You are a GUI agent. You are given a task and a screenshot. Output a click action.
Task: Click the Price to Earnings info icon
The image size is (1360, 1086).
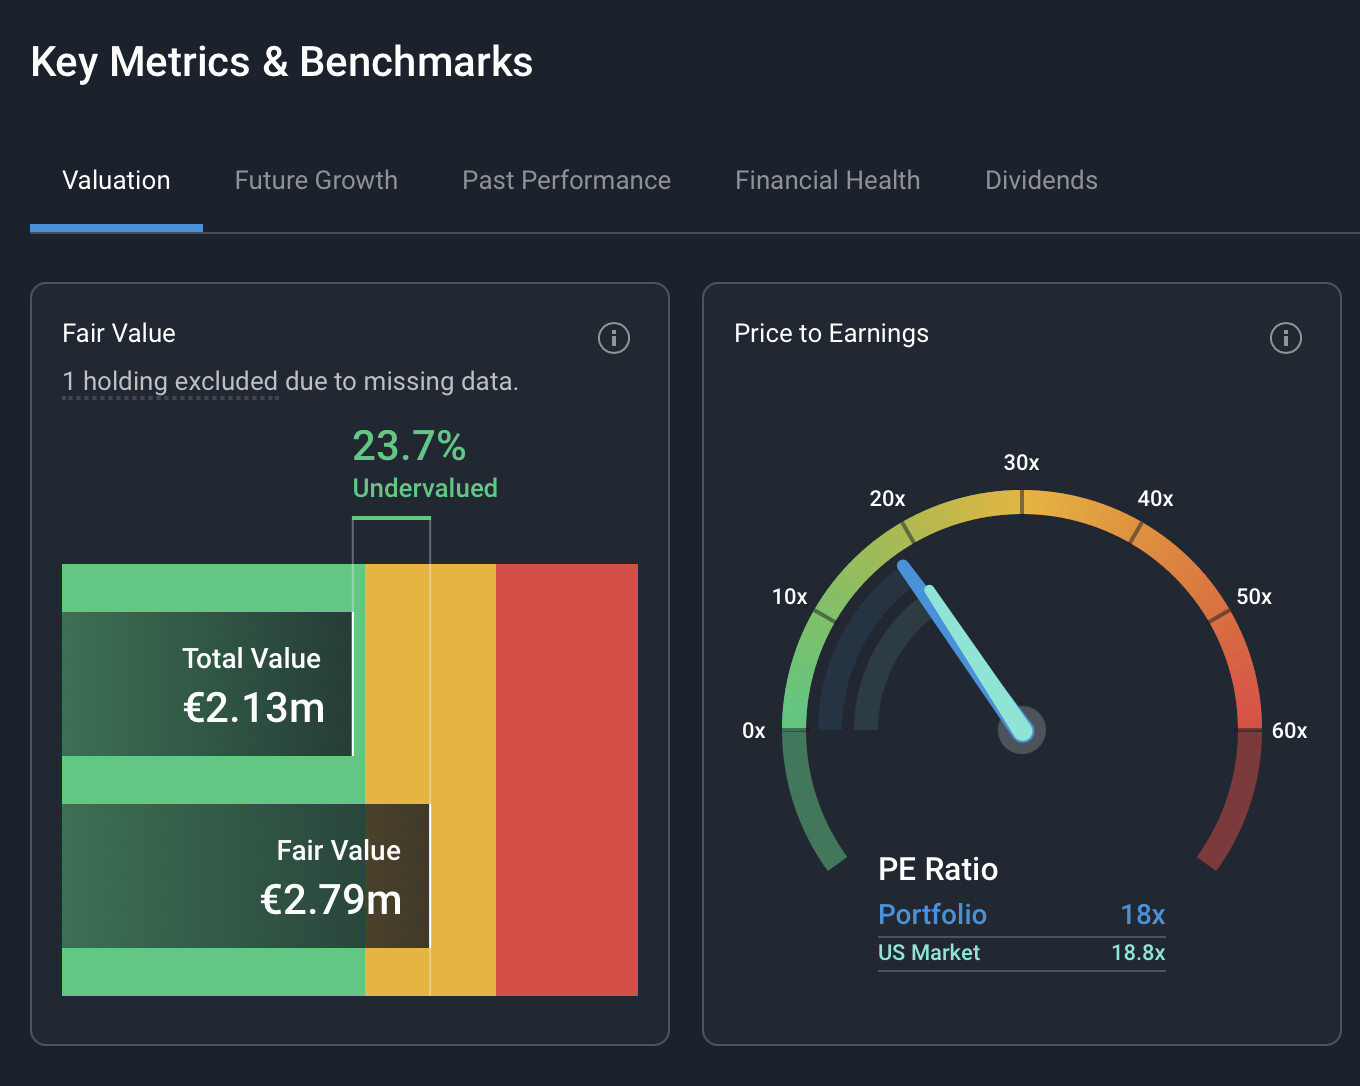[x=1285, y=338]
